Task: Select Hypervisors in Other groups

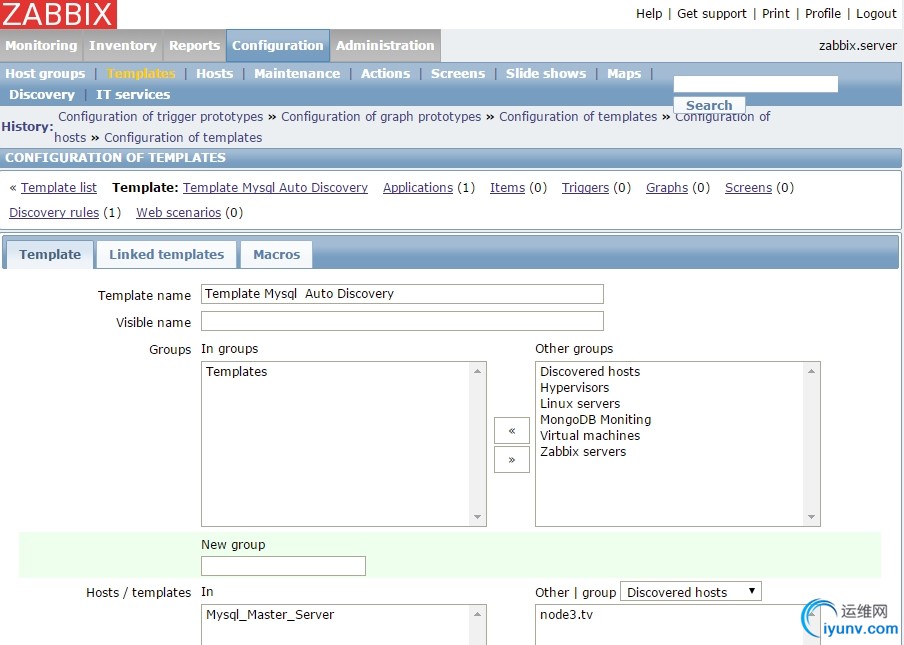Action: pyautogui.click(x=574, y=388)
